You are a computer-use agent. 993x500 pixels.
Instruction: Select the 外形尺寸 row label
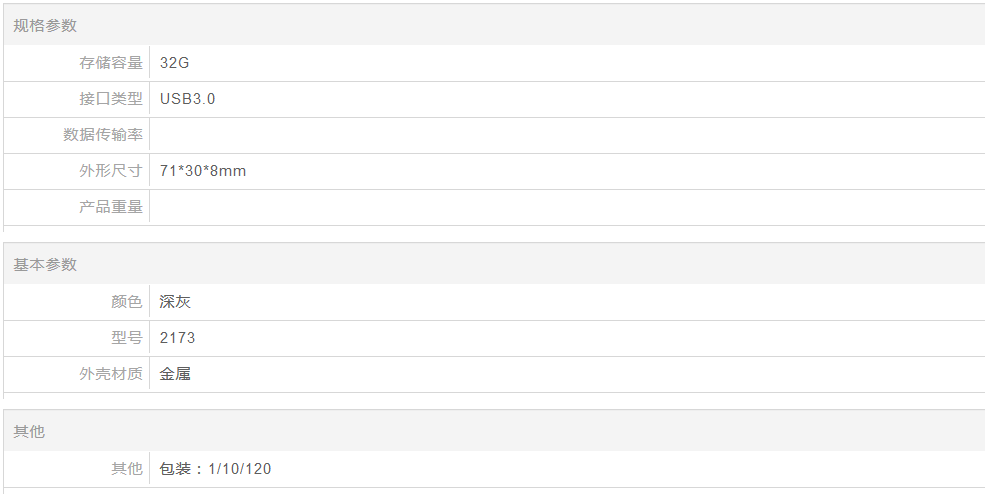(x=111, y=171)
